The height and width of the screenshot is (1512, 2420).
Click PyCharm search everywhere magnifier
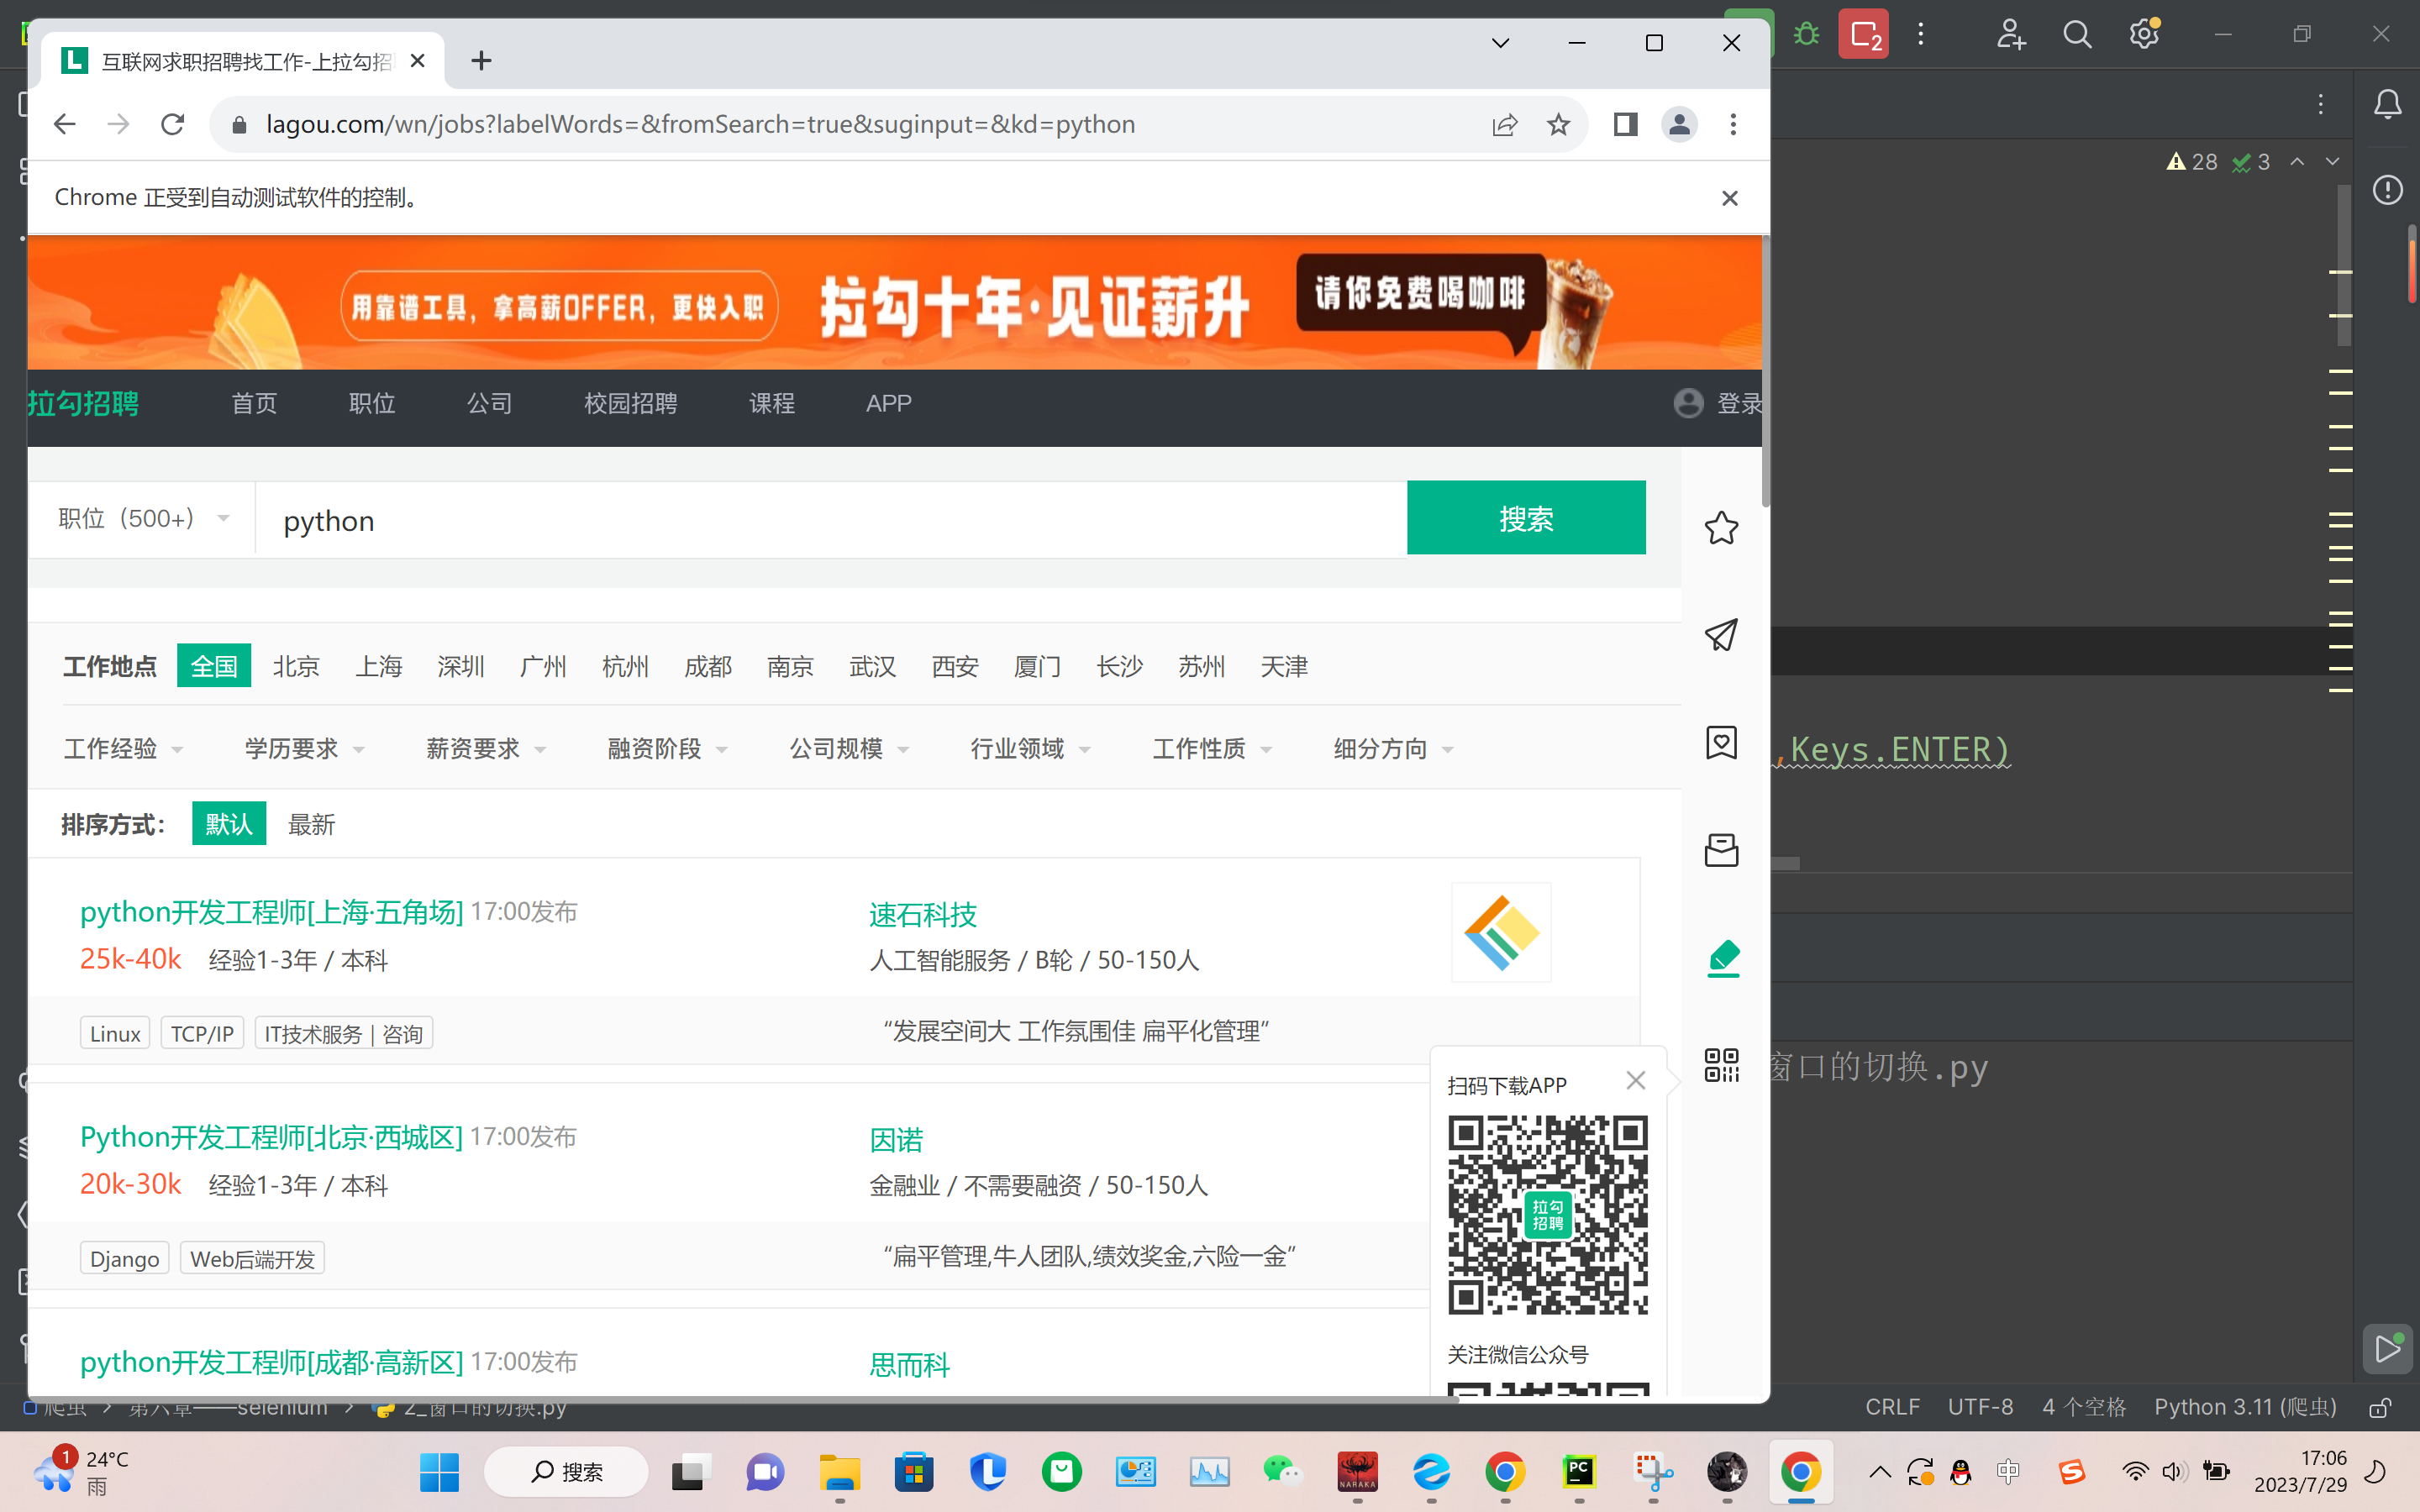coord(2077,35)
